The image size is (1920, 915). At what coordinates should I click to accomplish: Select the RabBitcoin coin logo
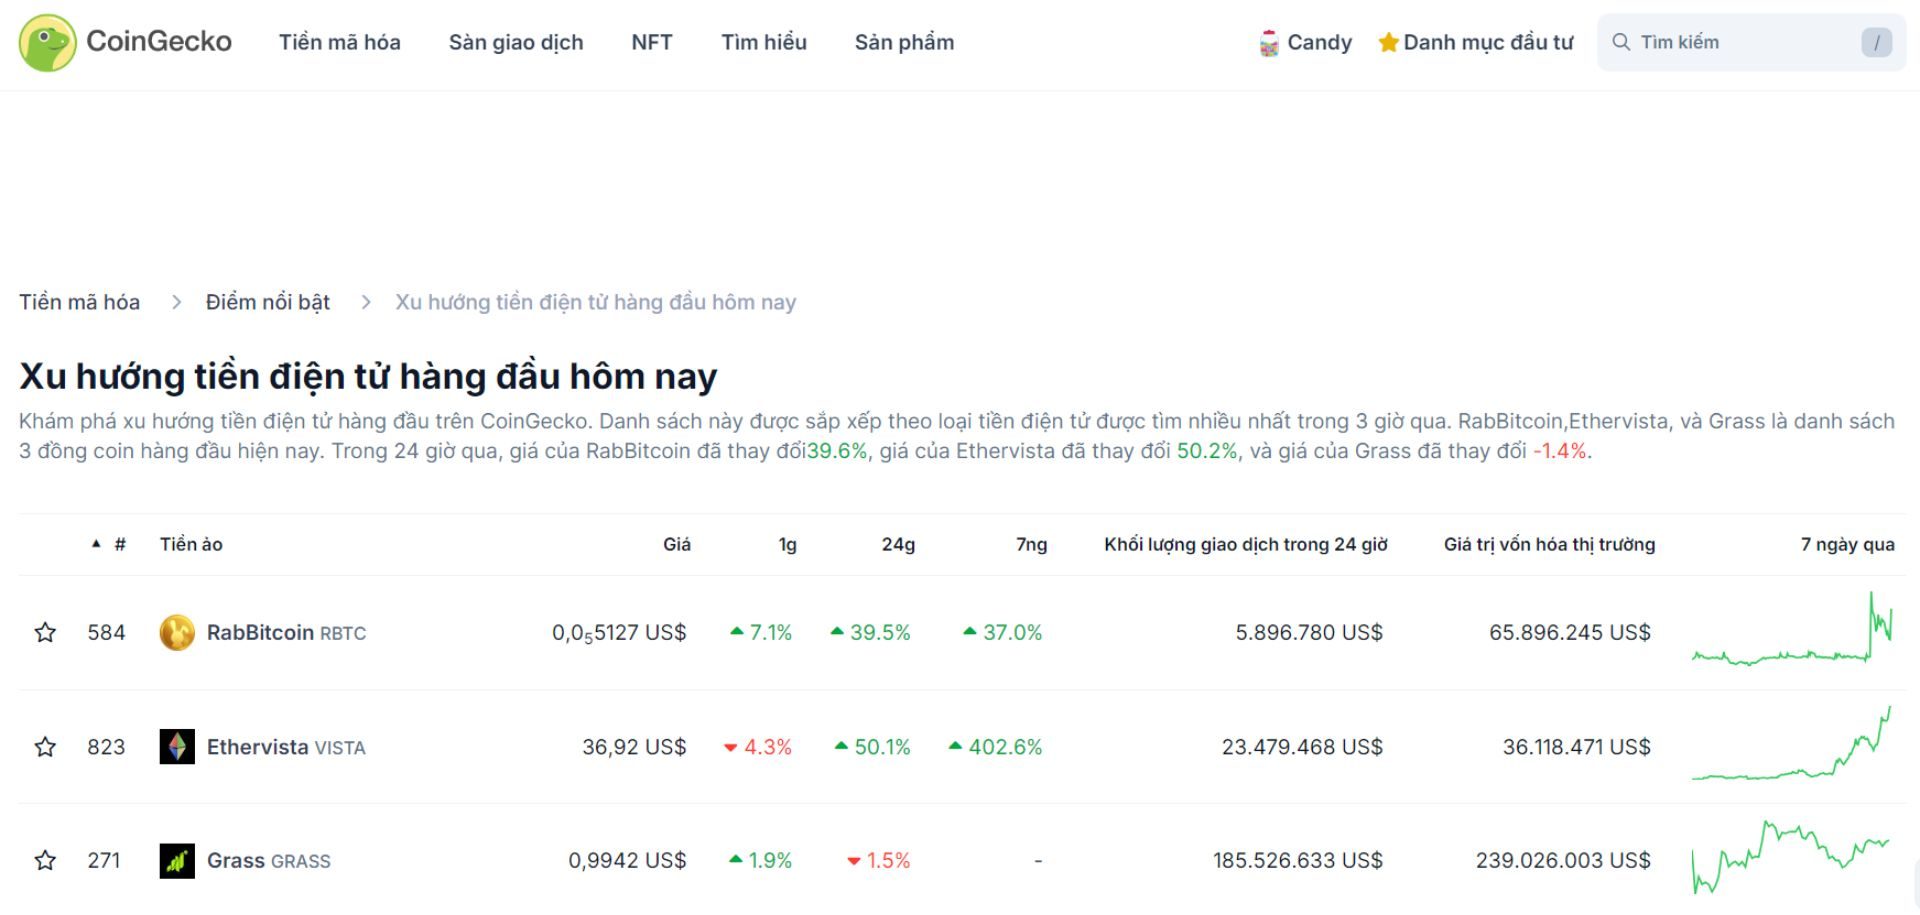pos(175,632)
